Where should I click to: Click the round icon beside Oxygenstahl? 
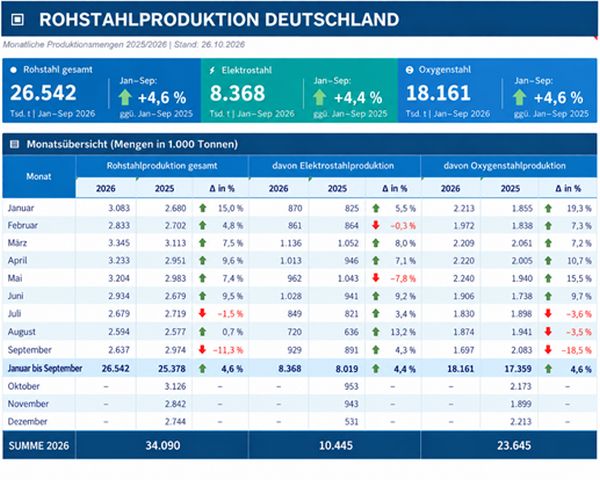(409, 70)
